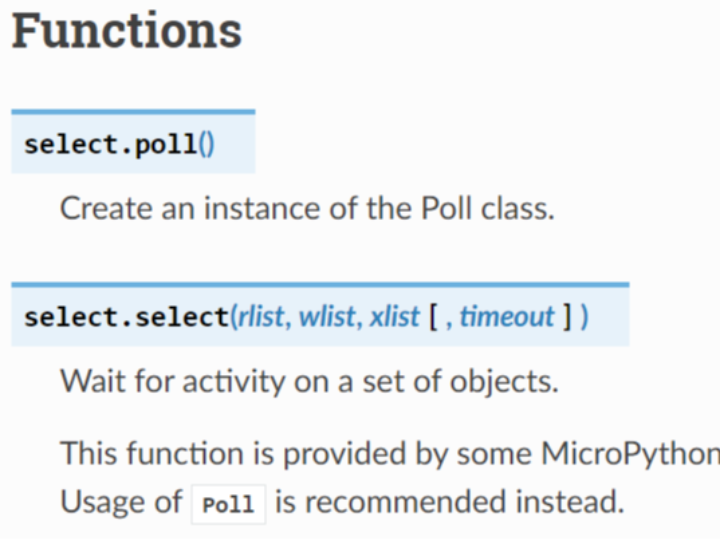
Task: Click the blue top border above select.select
Action: [x=320, y=285]
